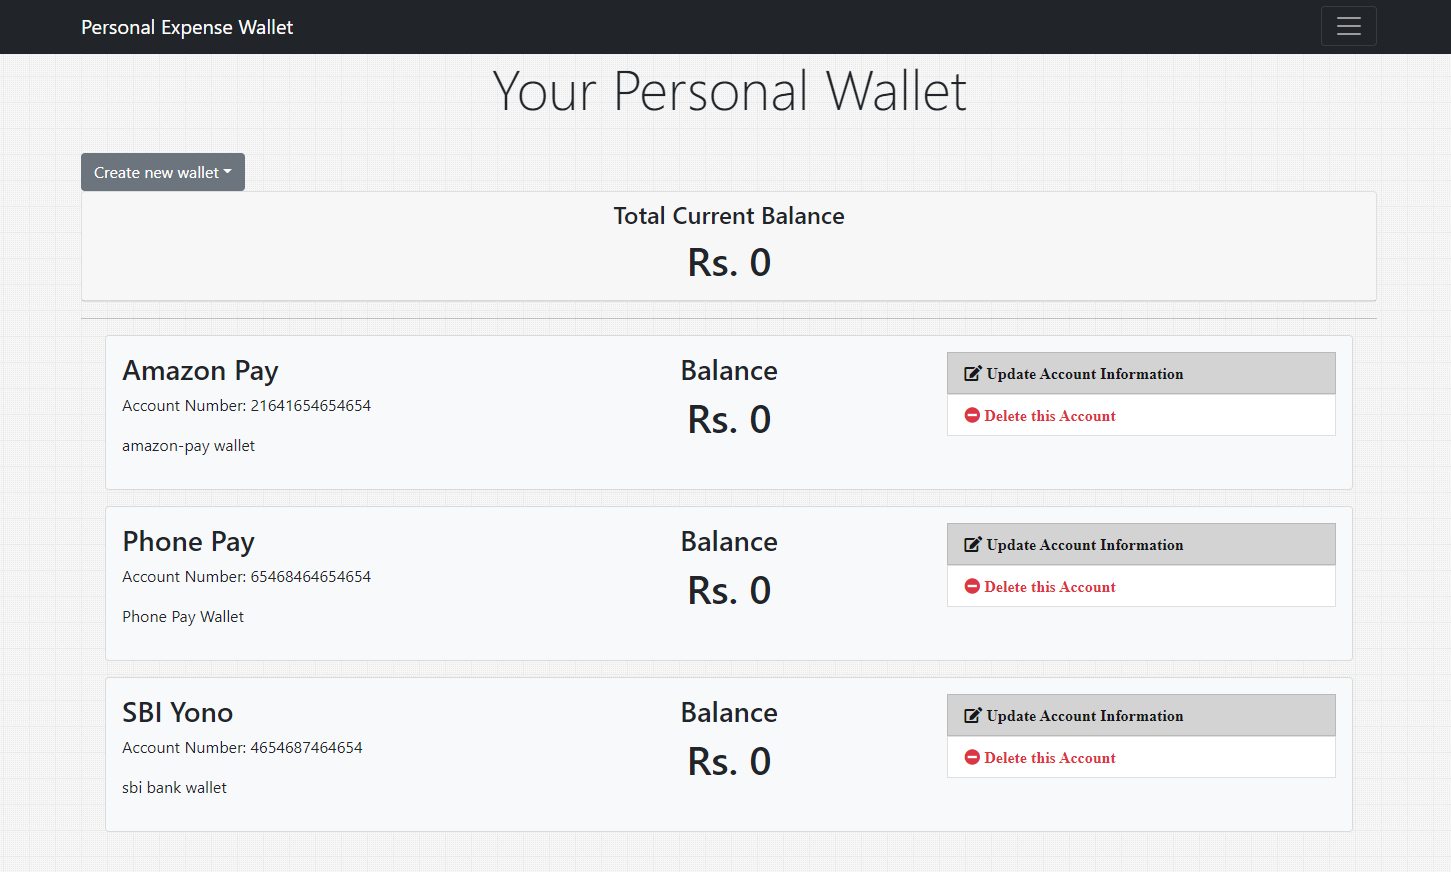Click the edit pencil icon for SBI Yono

tap(972, 716)
